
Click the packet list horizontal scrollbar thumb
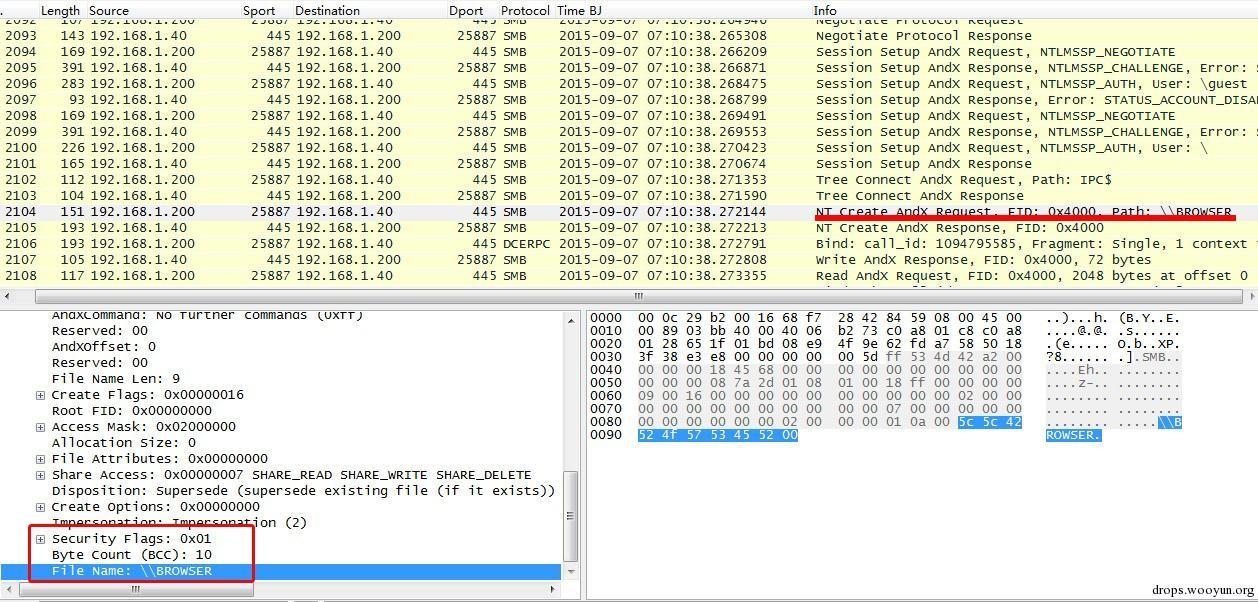tap(638, 296)
